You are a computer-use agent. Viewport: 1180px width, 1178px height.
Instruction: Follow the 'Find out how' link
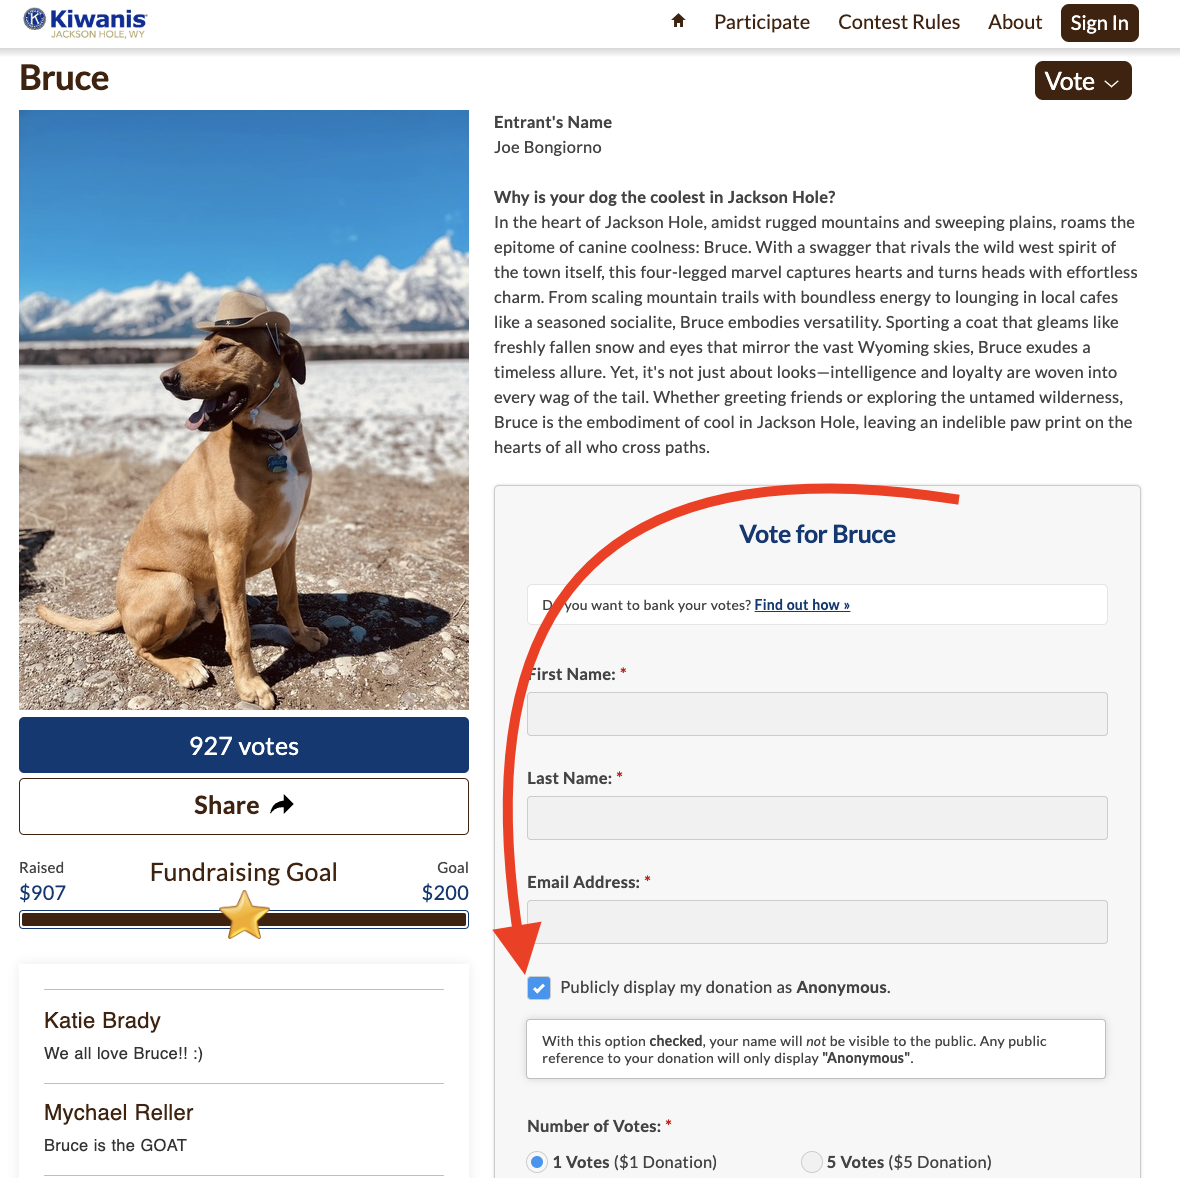[802, 605]
